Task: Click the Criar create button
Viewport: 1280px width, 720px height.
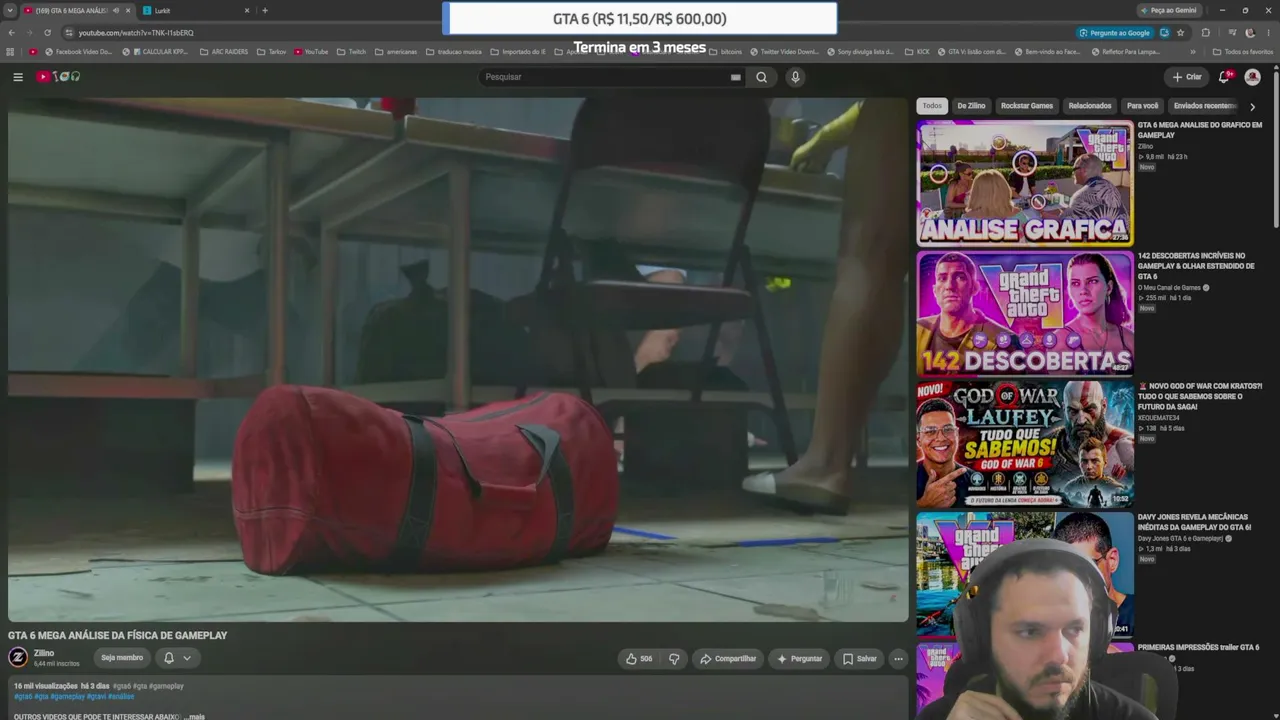Action: (1187, 77)
